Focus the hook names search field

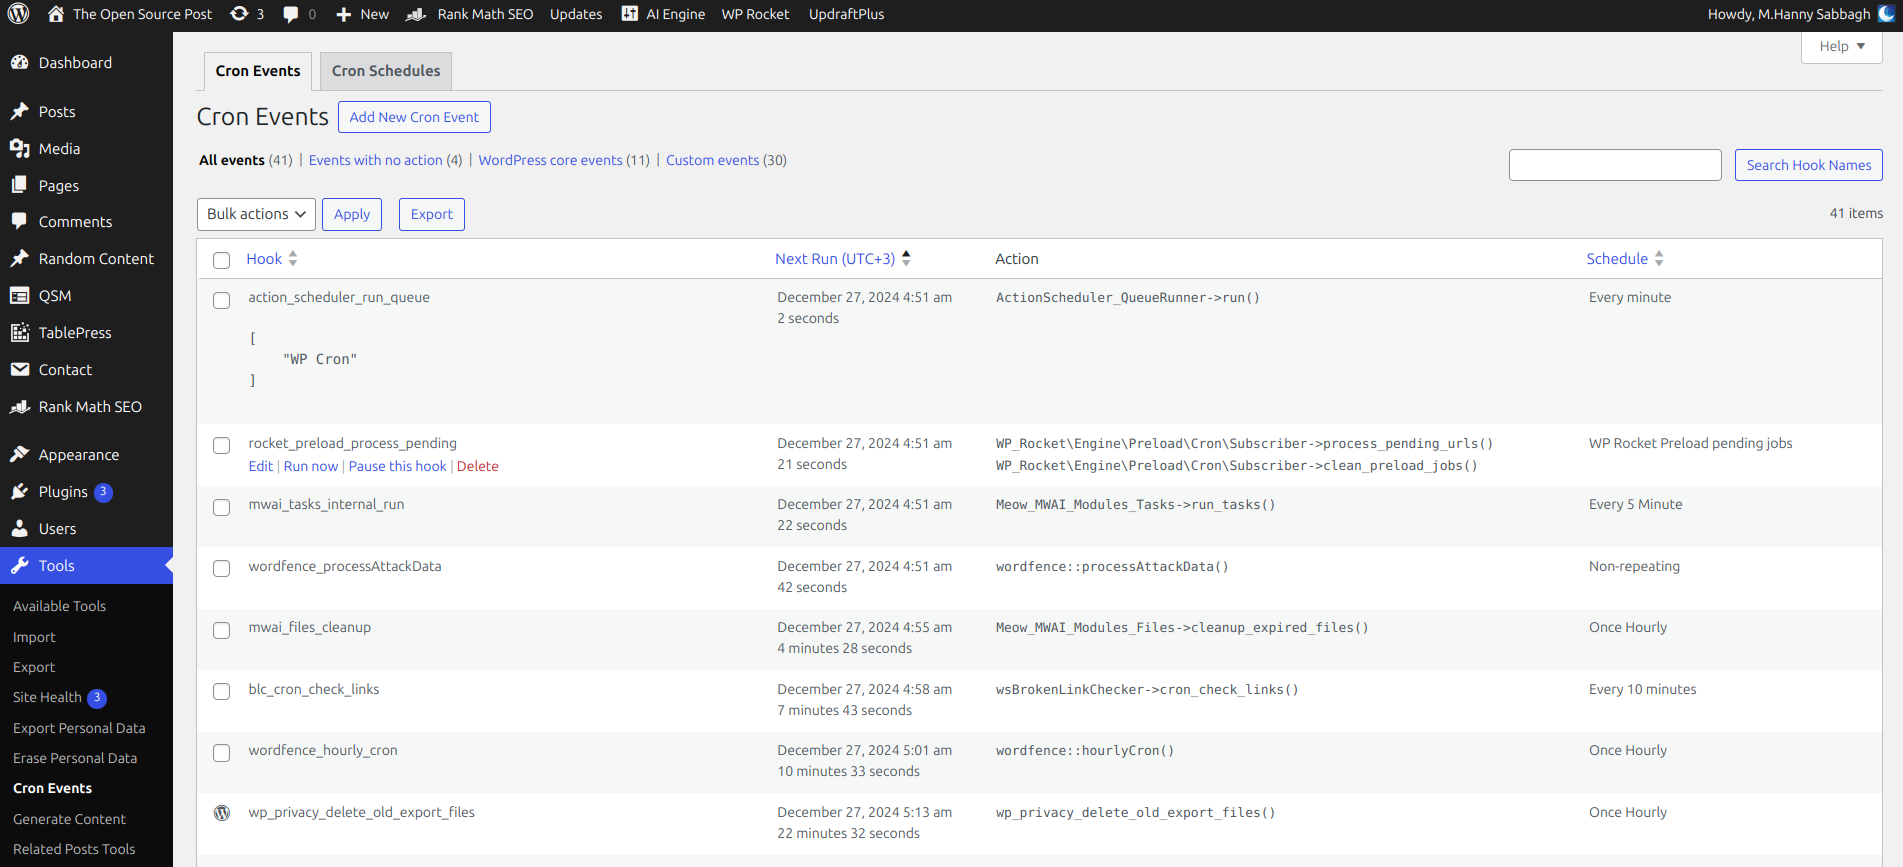[x=1614, y=165]
